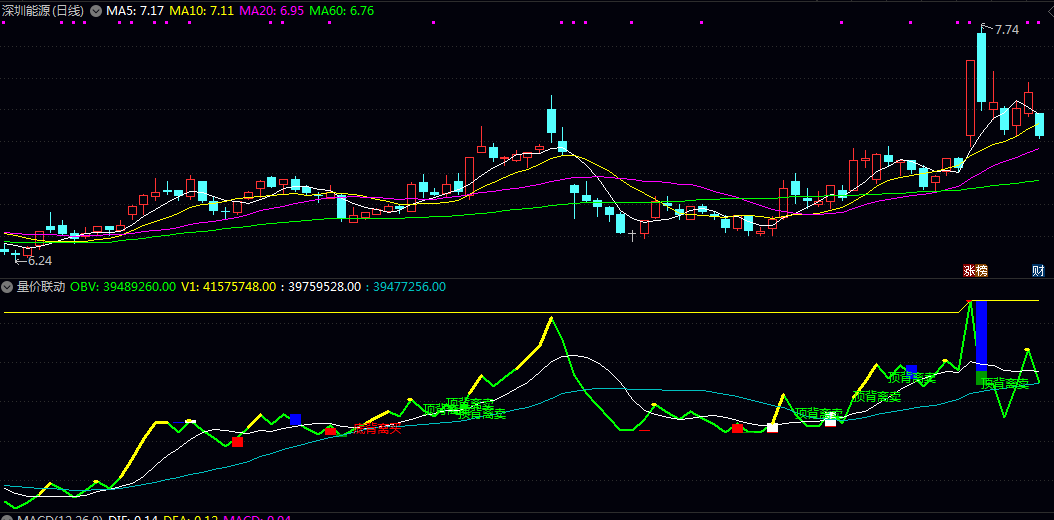Click the first red signal square on the OBV line
The height and width of the screenshot is (520, 1054).
[x=237, y=441]
